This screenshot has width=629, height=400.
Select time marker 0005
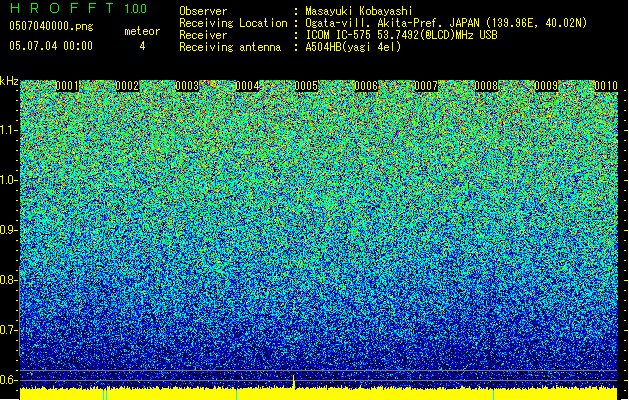point(306,86)
